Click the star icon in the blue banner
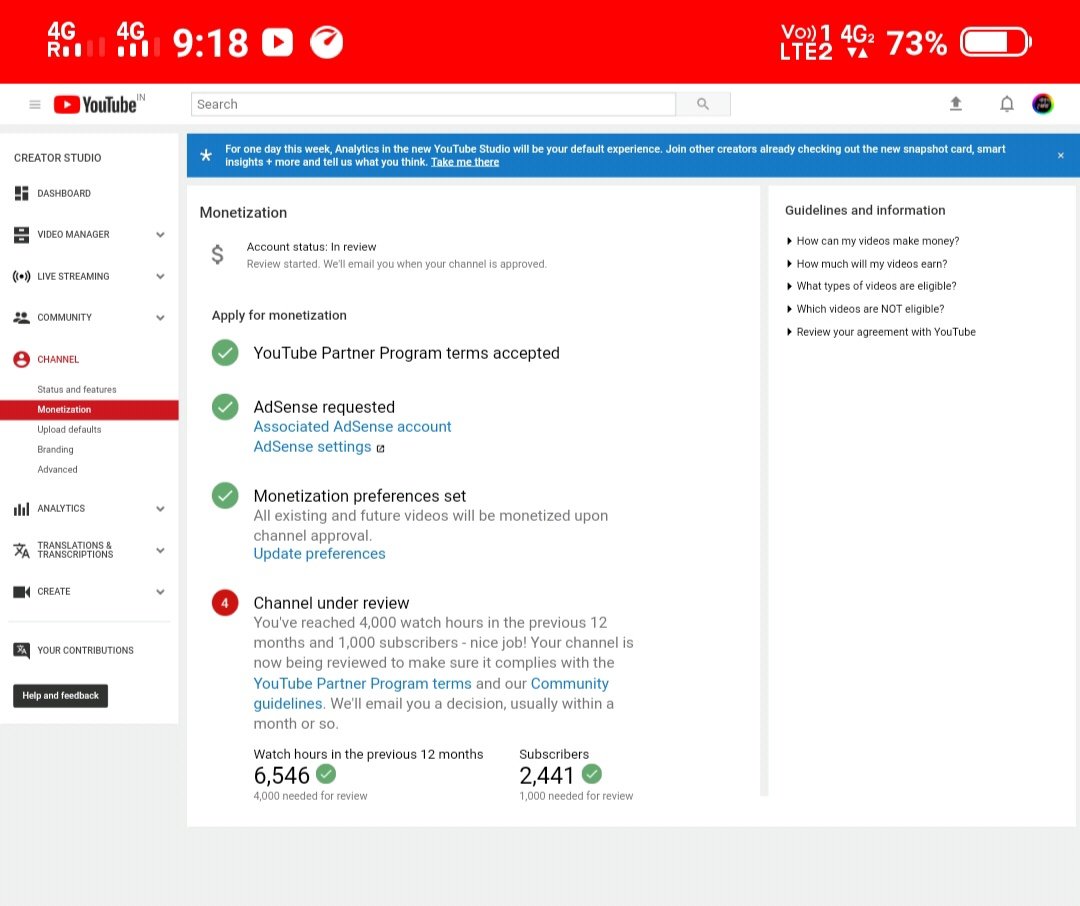Image resolution: width=1080 pixels, height=906 pixels. [206, 155]
